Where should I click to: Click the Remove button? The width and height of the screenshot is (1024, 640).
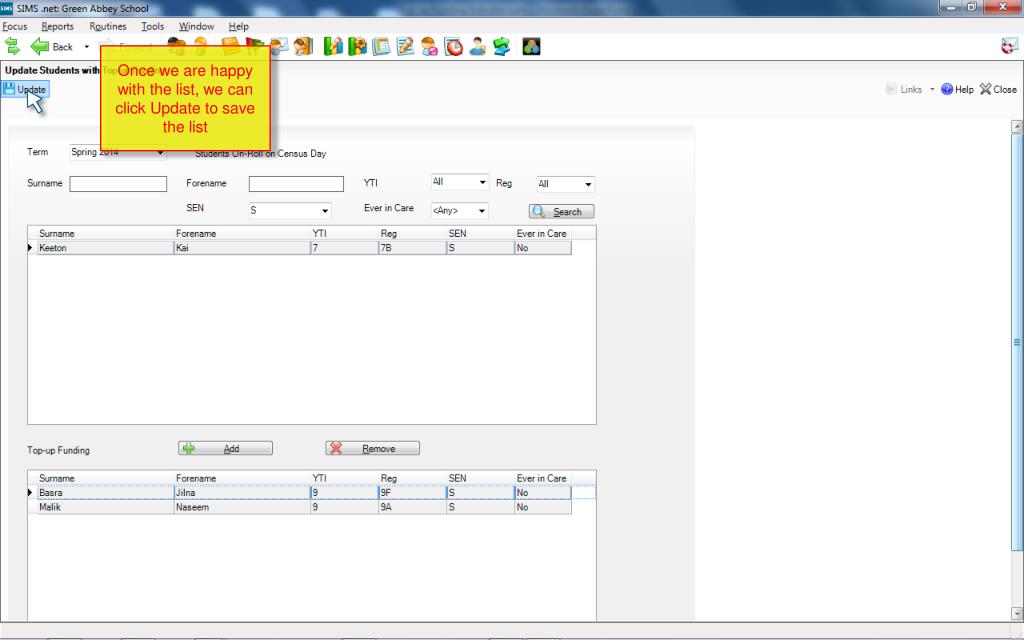pos(372,449)
